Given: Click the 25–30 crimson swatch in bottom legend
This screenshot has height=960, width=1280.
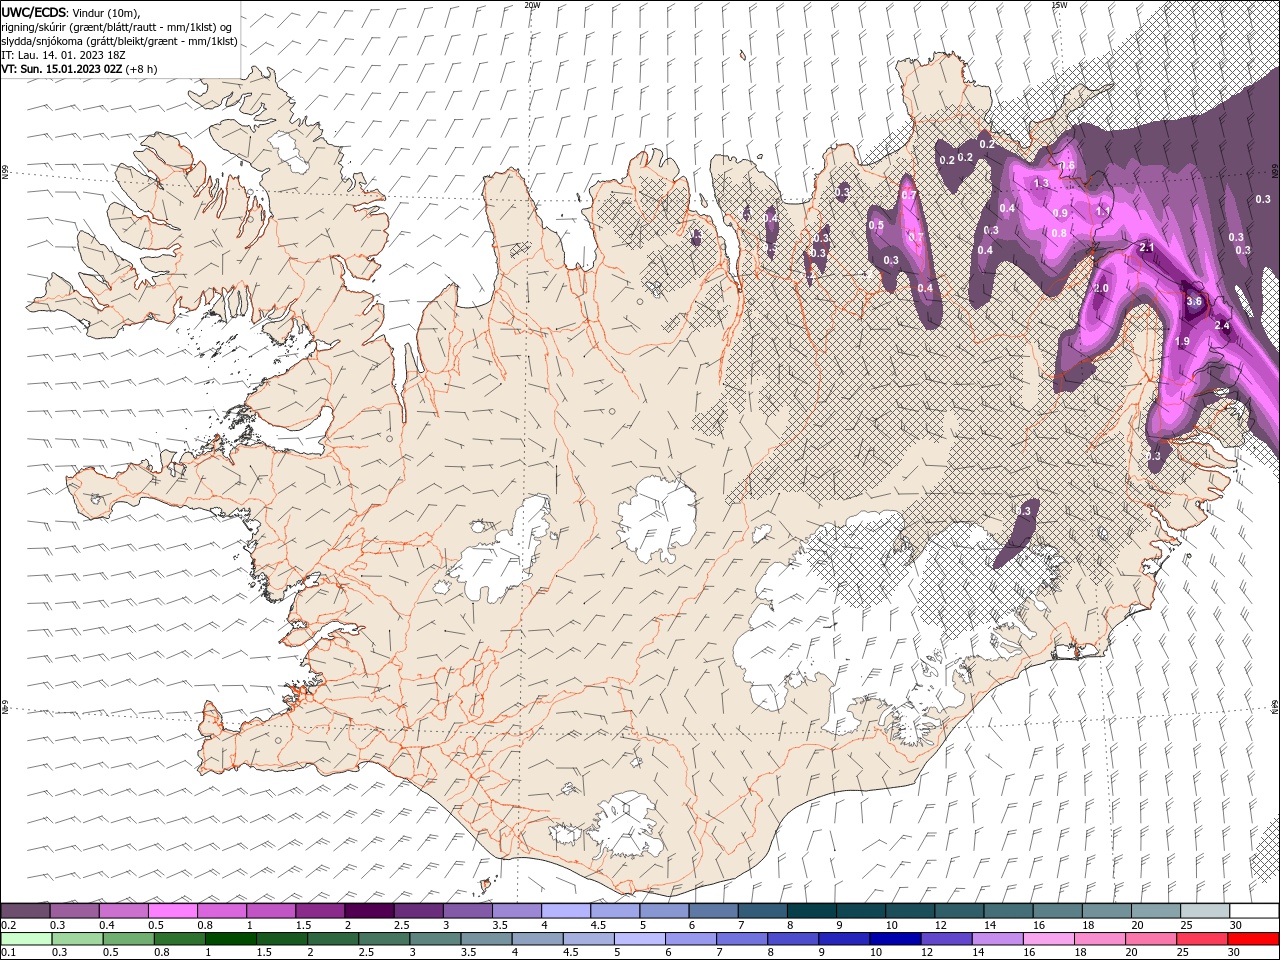Looking at the screenshot, I should [1202, 938].
